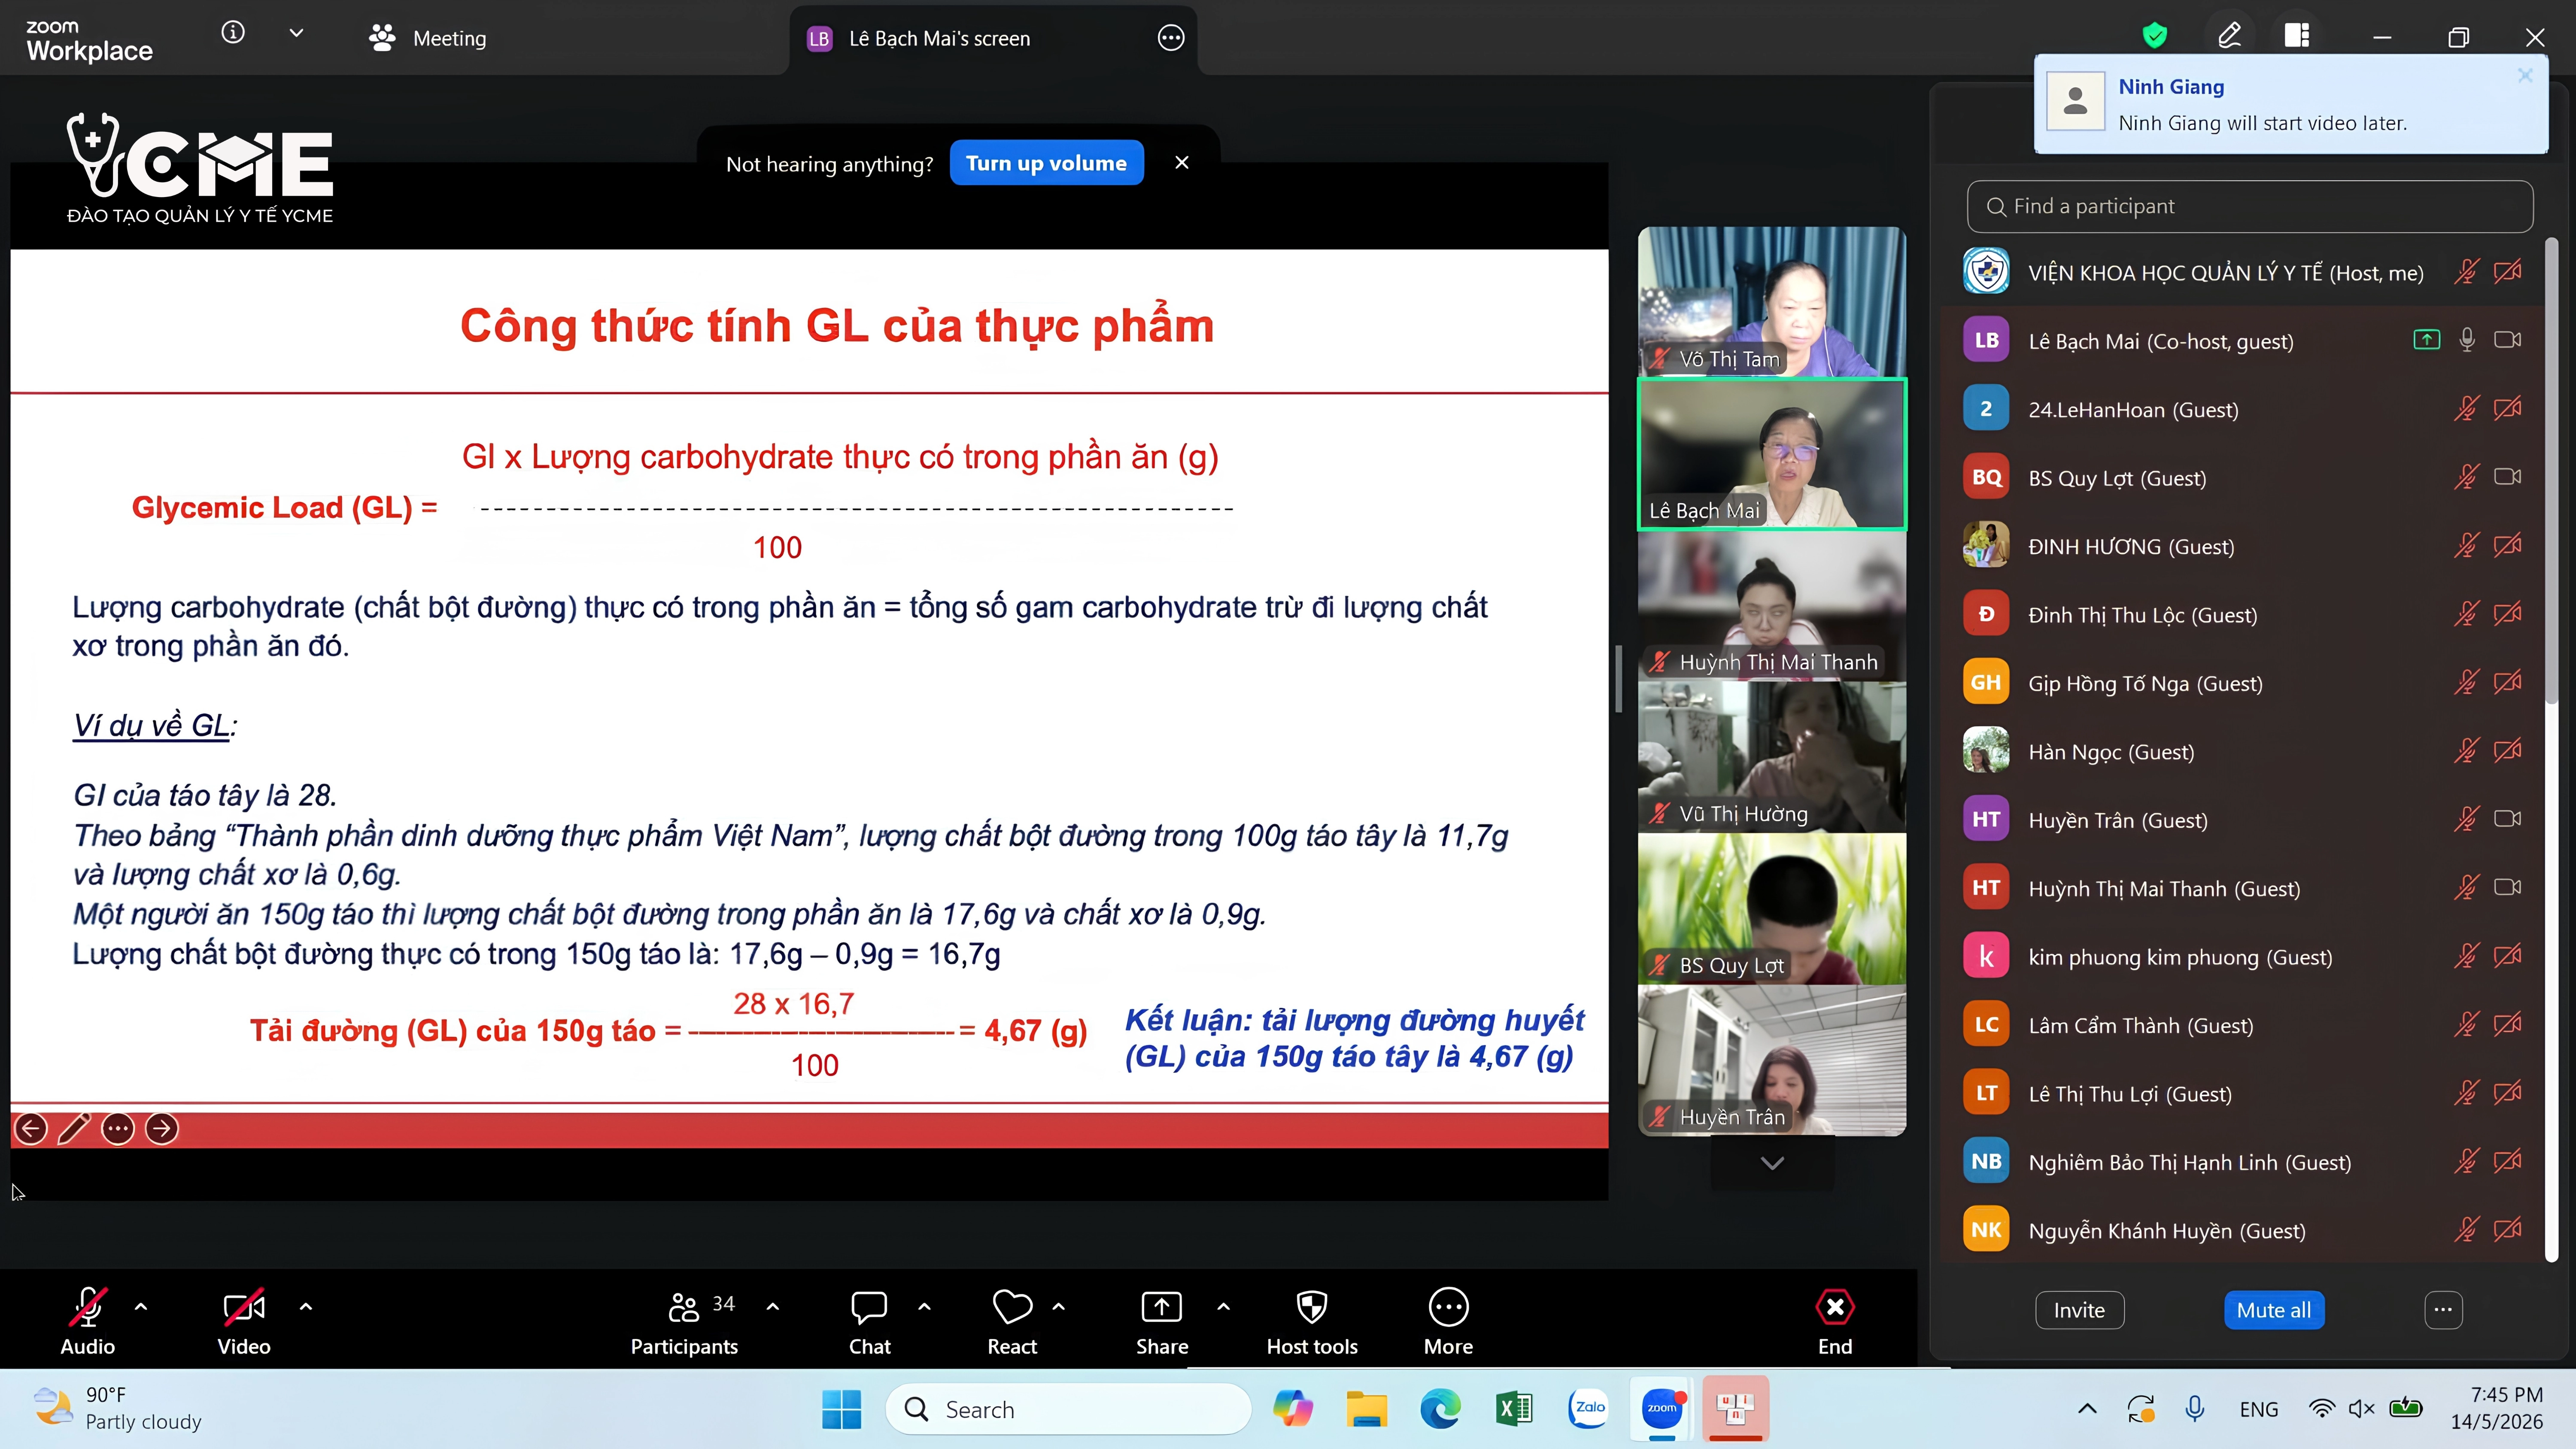Image resolution: width=2576 pixels, height=1449 pixels.
Task: Click the Share screen button
Action: pos(1162,1321)
